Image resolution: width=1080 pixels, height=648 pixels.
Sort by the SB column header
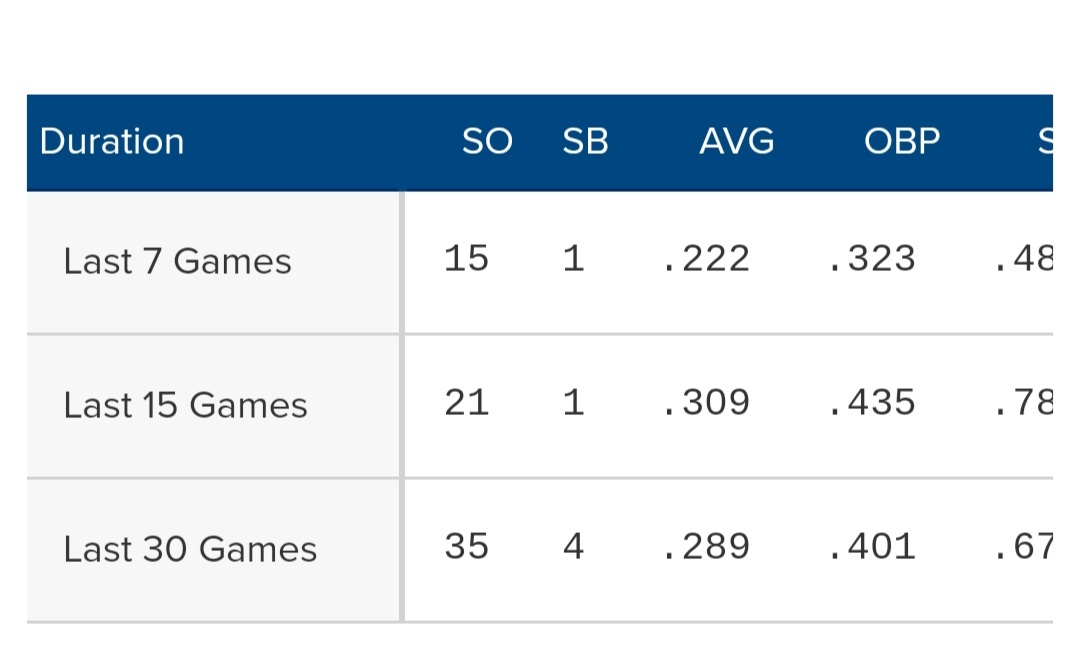(x=585, y=142)
